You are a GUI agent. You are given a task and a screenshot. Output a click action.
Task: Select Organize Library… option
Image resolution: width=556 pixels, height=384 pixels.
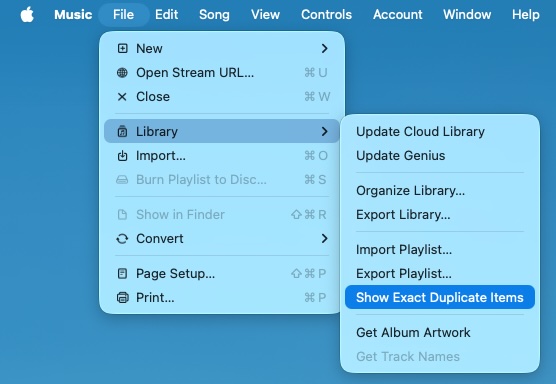(x=440, y=190)
